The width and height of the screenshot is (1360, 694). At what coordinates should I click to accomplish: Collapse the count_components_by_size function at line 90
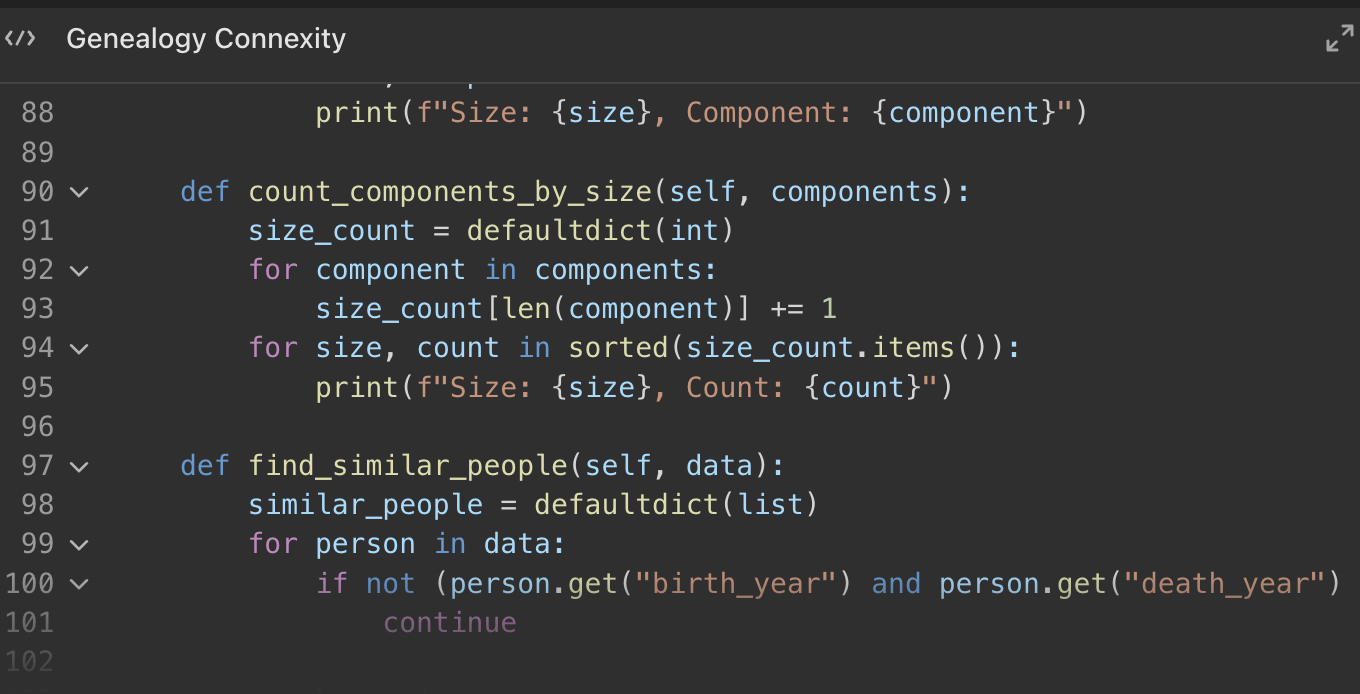79,192
